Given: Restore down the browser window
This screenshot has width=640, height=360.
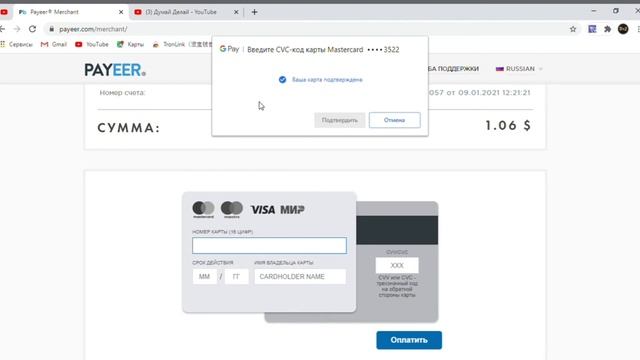Looking at the screenshot, I should 616,11.
